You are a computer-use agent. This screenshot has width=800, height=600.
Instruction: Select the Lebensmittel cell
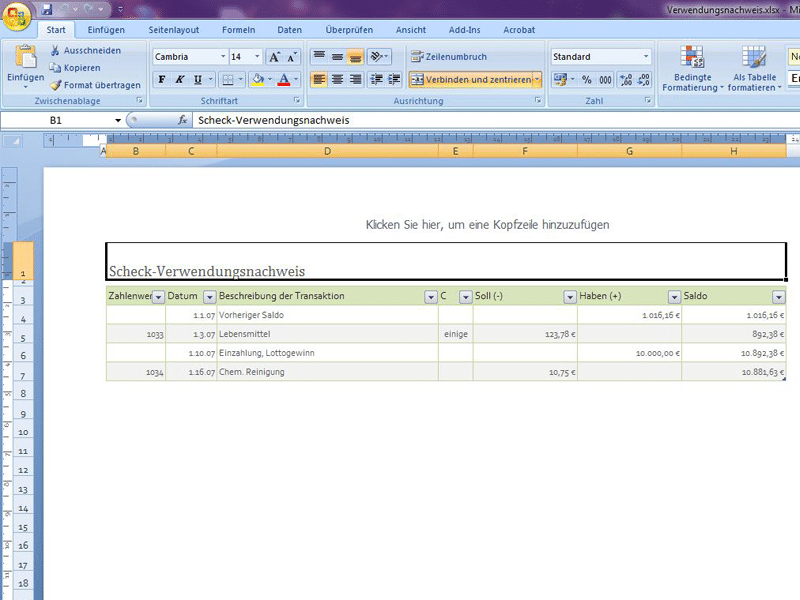pyautogui.click(x=328, y=334)
